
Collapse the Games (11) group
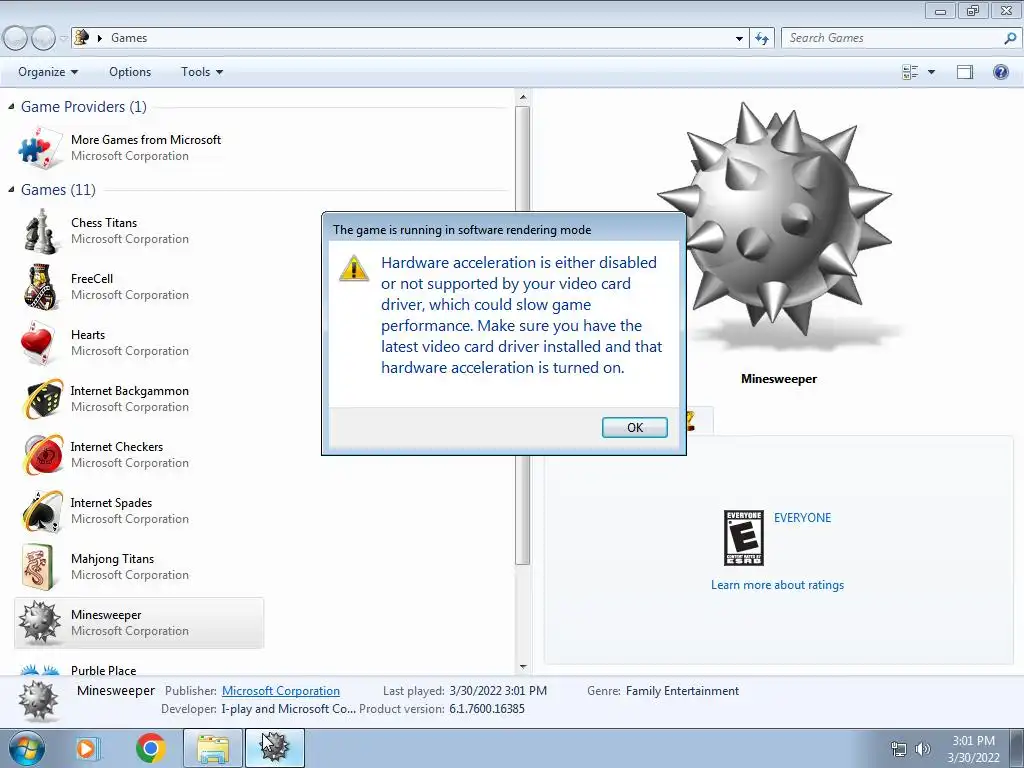click(x=11, y=189)
